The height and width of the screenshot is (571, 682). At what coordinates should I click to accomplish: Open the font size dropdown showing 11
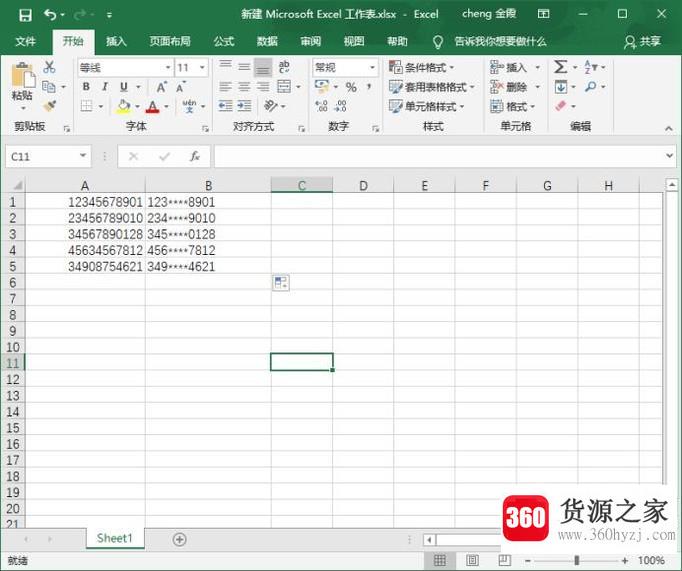(202, 68)
